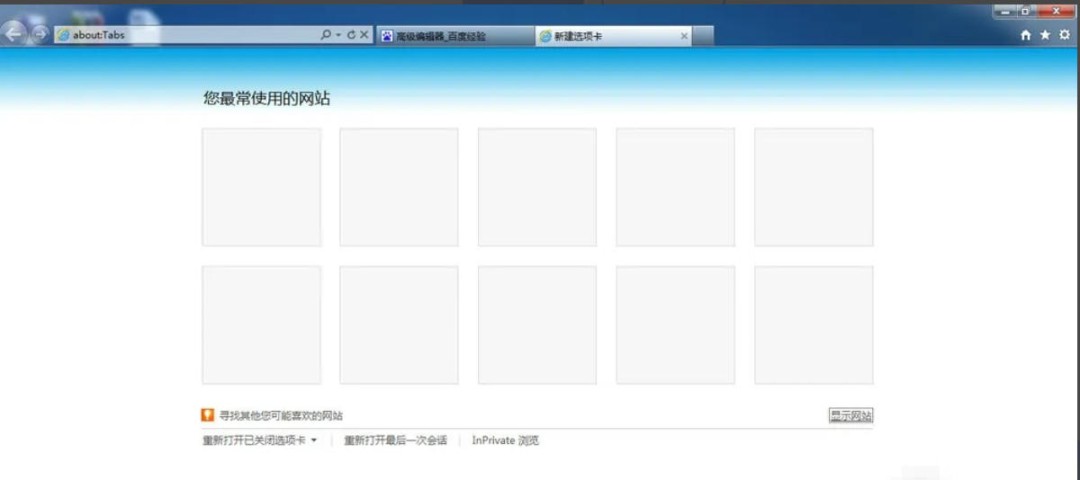Click the 显示网站 button
The width and height of the screenshot is (1080, 480).
click(x=850, y=415)
